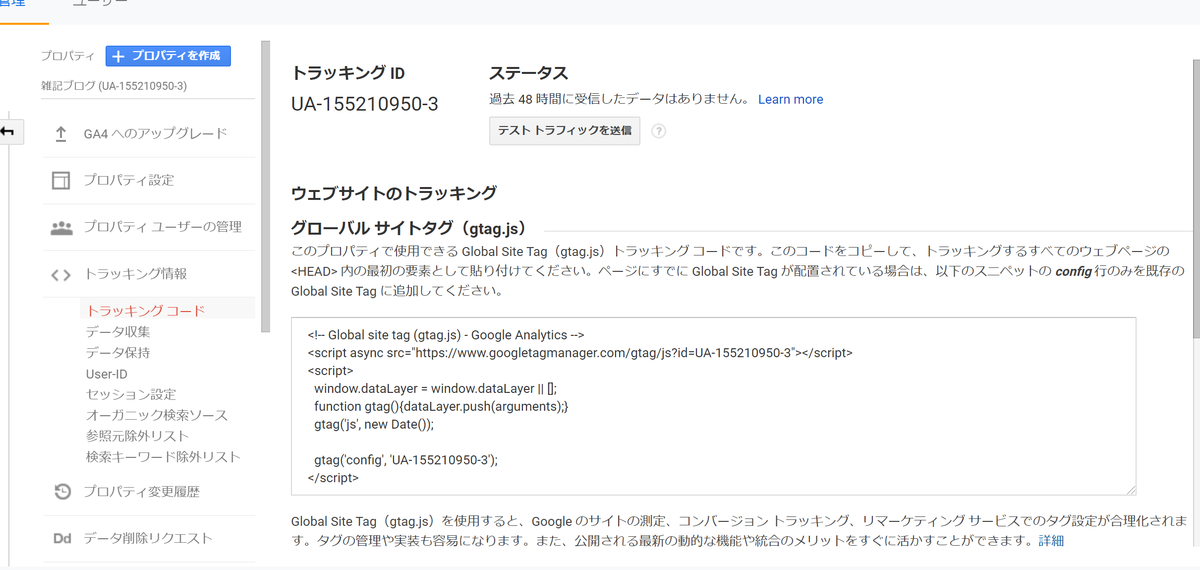1200x570 pixels.
Task: Open データ削除リクエスト menu item
Action: point(148,538)
